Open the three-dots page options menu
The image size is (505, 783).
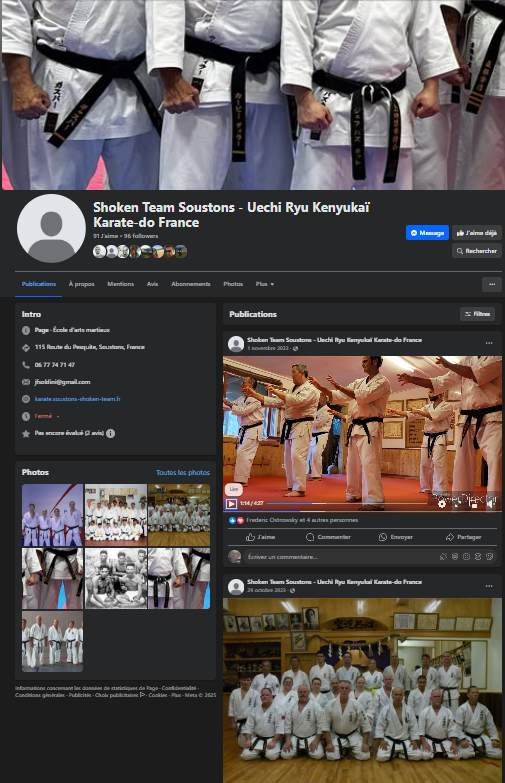pos(492,284)
